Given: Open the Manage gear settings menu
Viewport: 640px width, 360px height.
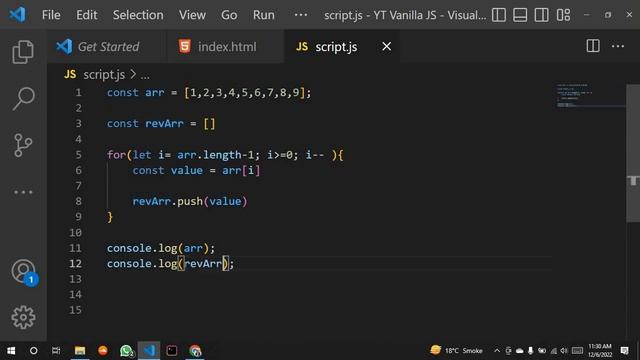Looking at the screenshot, I should click(23, 317).
